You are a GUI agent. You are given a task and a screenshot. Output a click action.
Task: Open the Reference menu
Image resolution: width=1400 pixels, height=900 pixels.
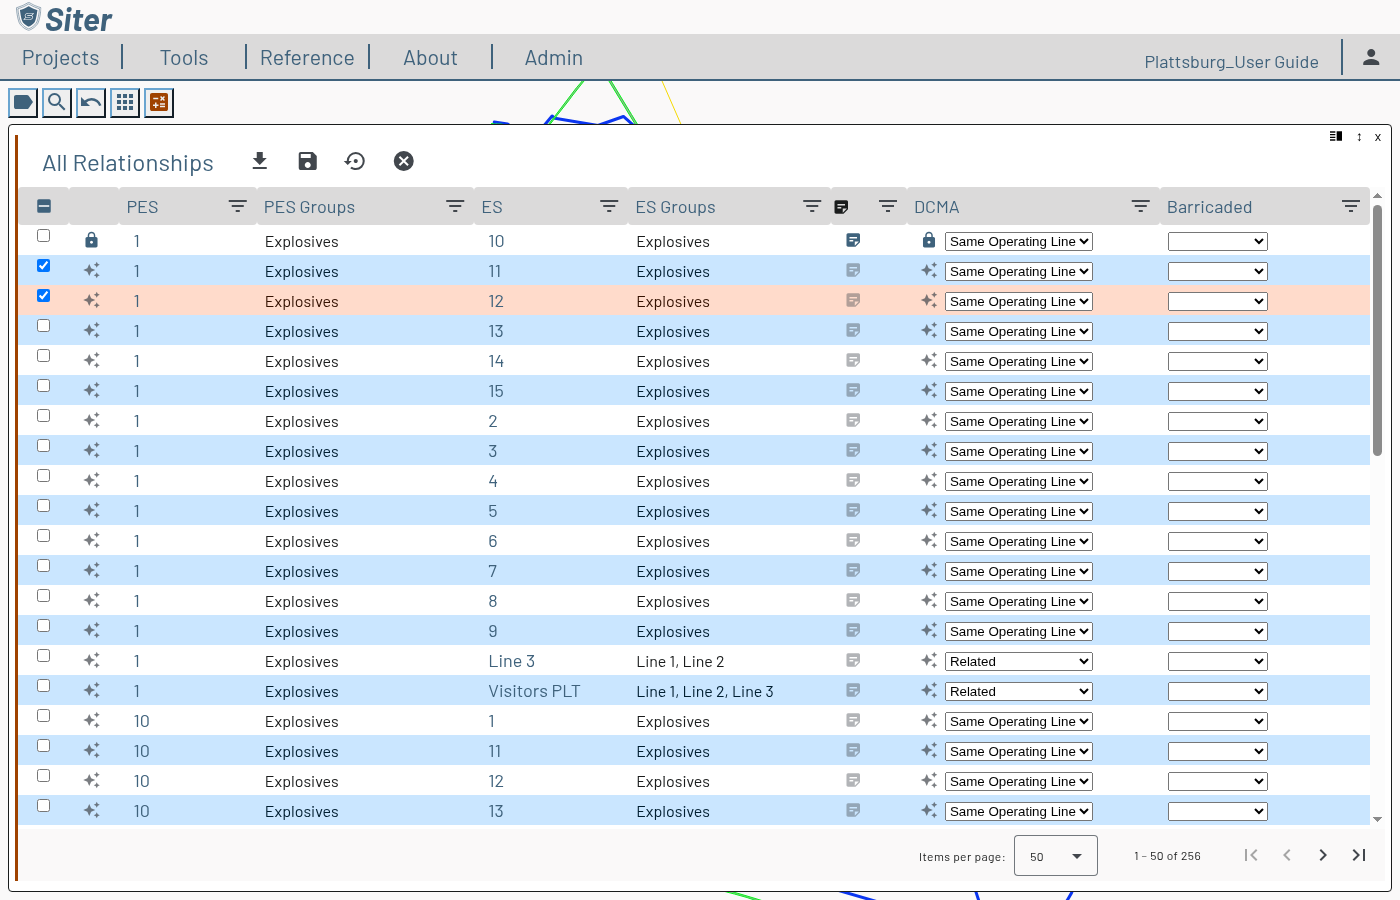click(x=307, y=58)
